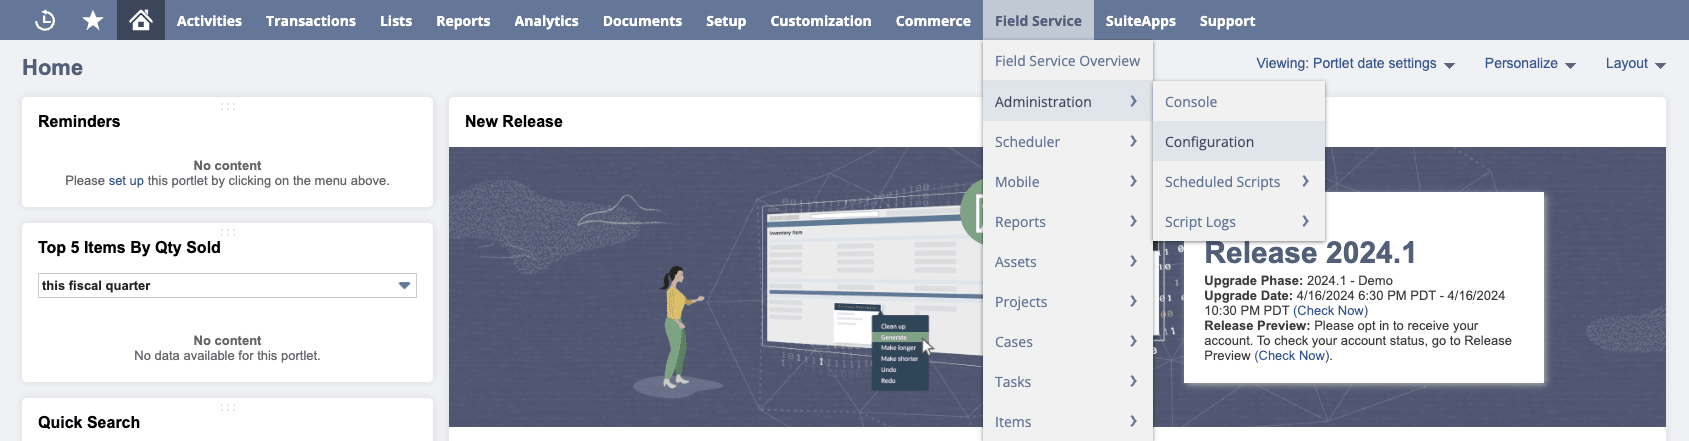Choose Configuration in Administration submenu
The height and width of the screenshot is (441, 1689).
1239,141
